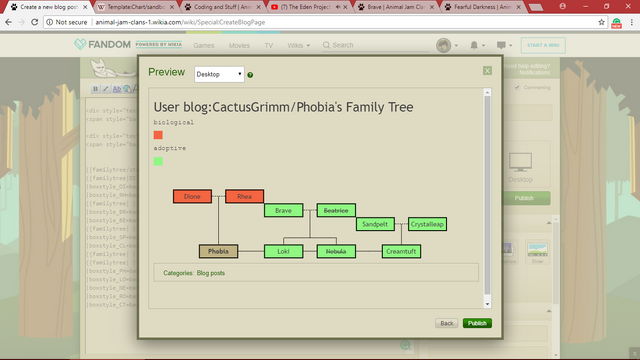Open the Desktop preview mode dropdown

[x=219, y=74]
